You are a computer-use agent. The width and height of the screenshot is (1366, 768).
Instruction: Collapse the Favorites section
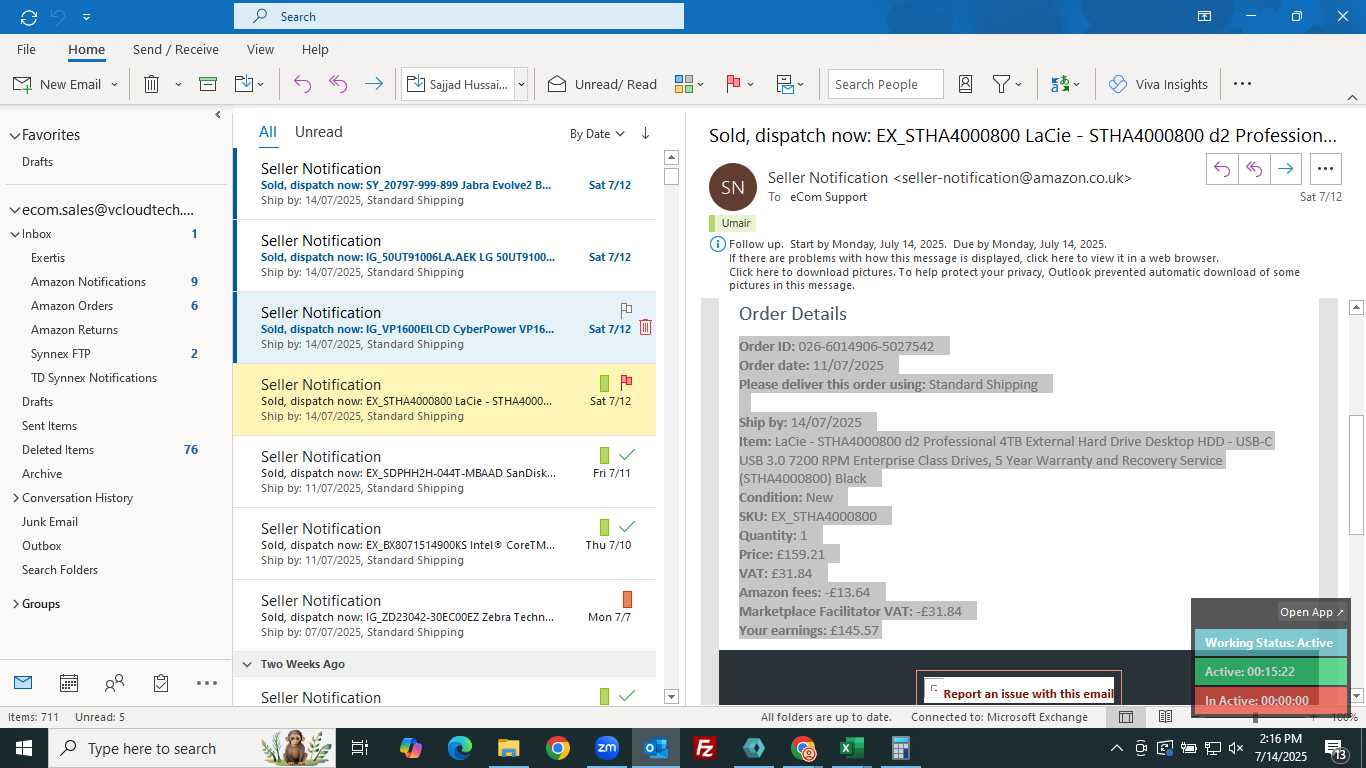click(x=15, y=135)
